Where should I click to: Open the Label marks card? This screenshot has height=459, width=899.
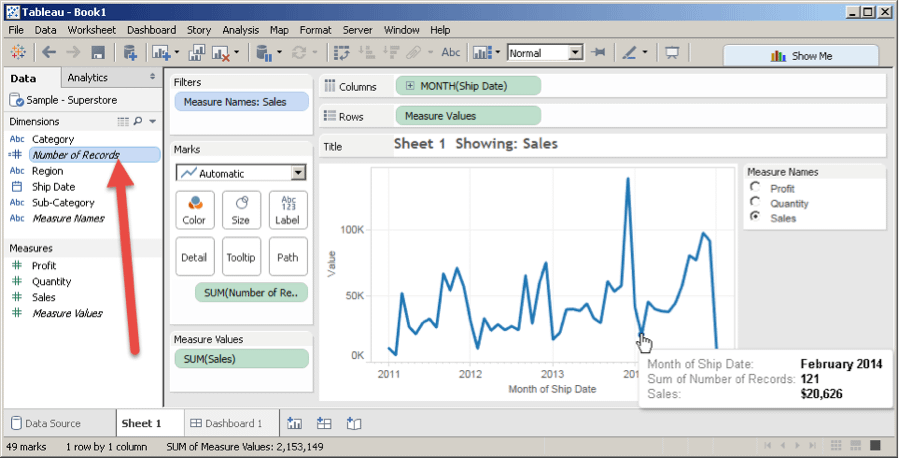pos(287,210)
